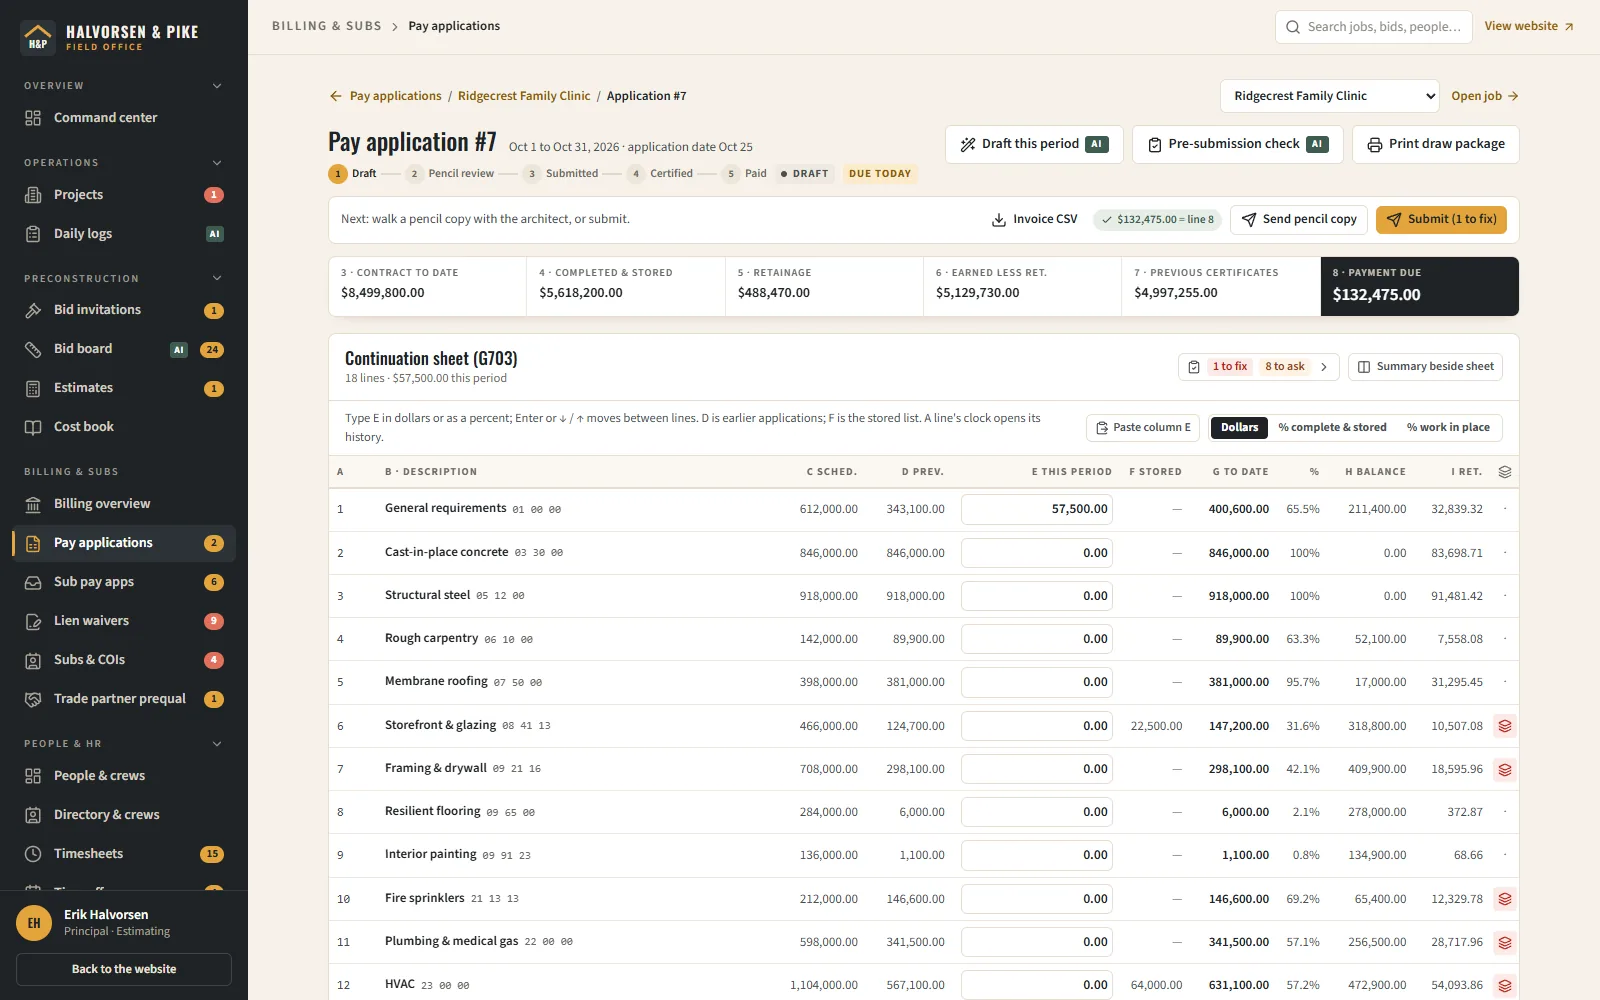Open stored materials icon on Fire sprinklers row
1600x1000 pixels.
point(1504,899)
